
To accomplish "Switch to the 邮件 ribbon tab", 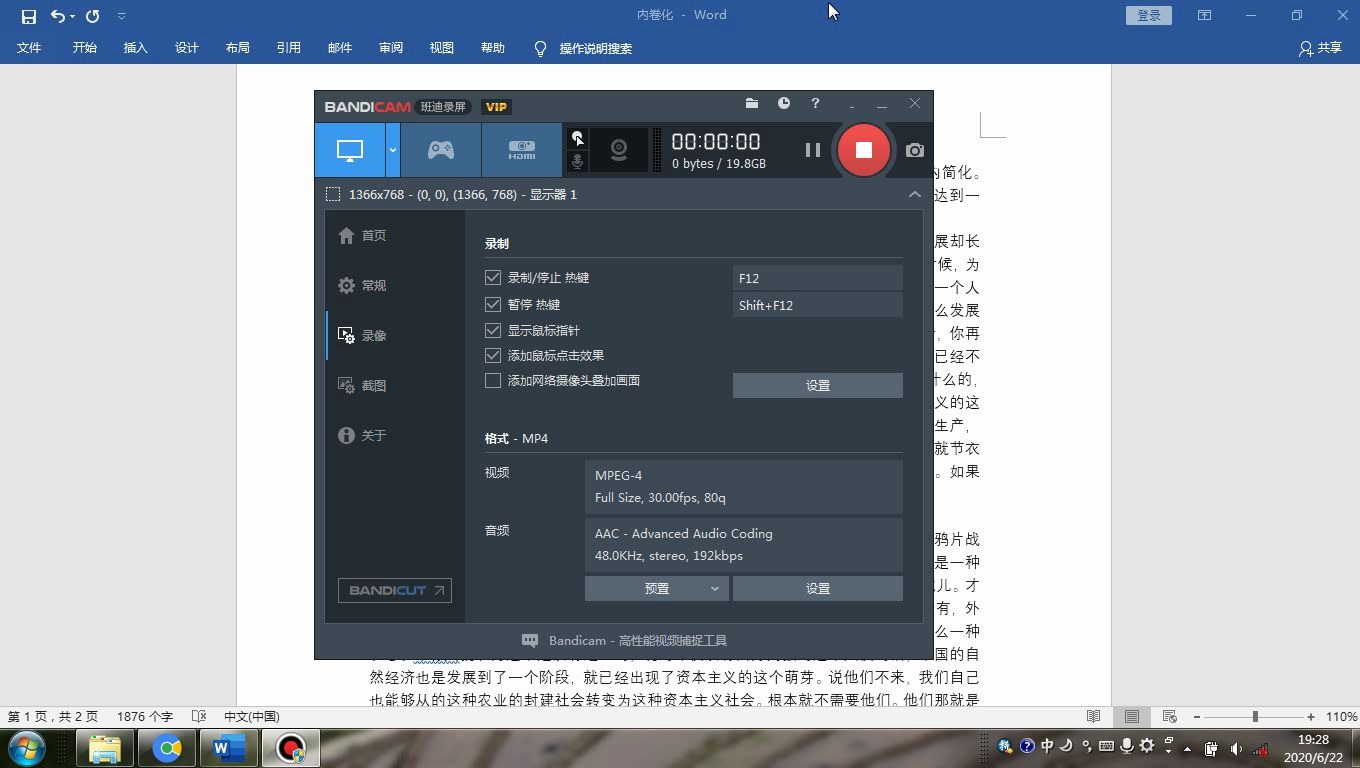I will coord(339,48).
